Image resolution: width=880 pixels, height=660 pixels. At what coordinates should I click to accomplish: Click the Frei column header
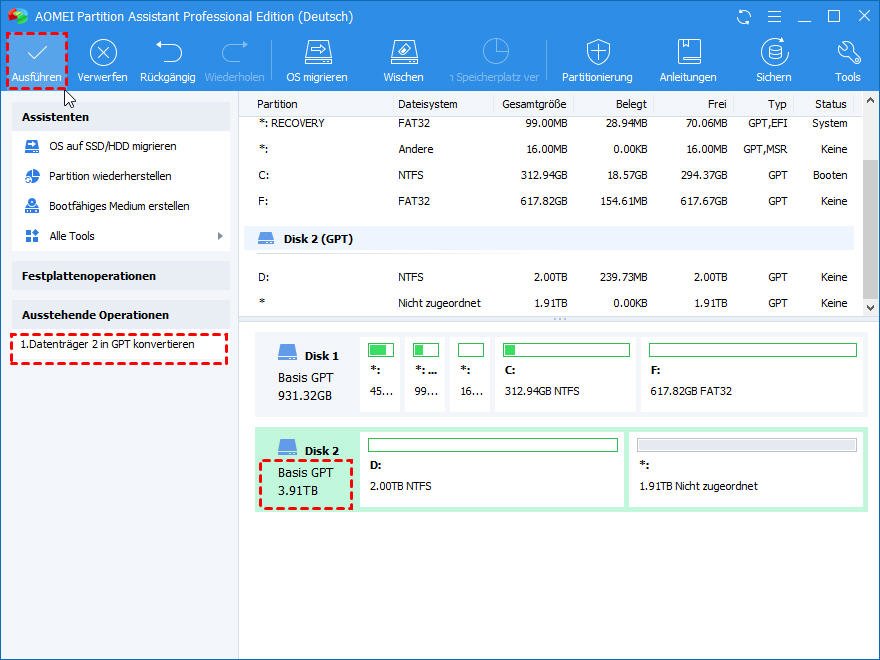click(717, 104)
